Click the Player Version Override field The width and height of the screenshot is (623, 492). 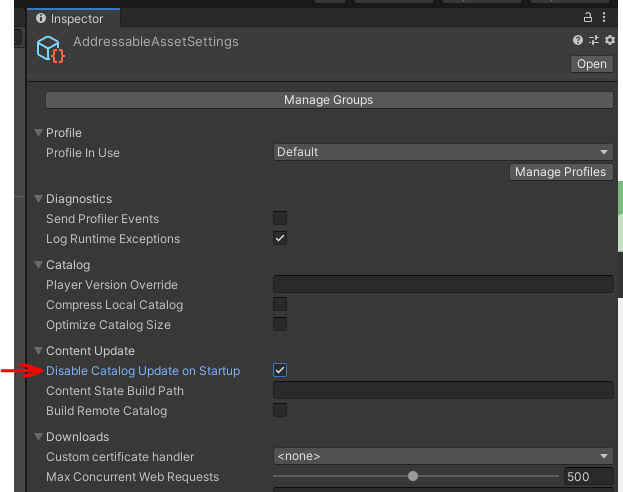click(443, 285)
